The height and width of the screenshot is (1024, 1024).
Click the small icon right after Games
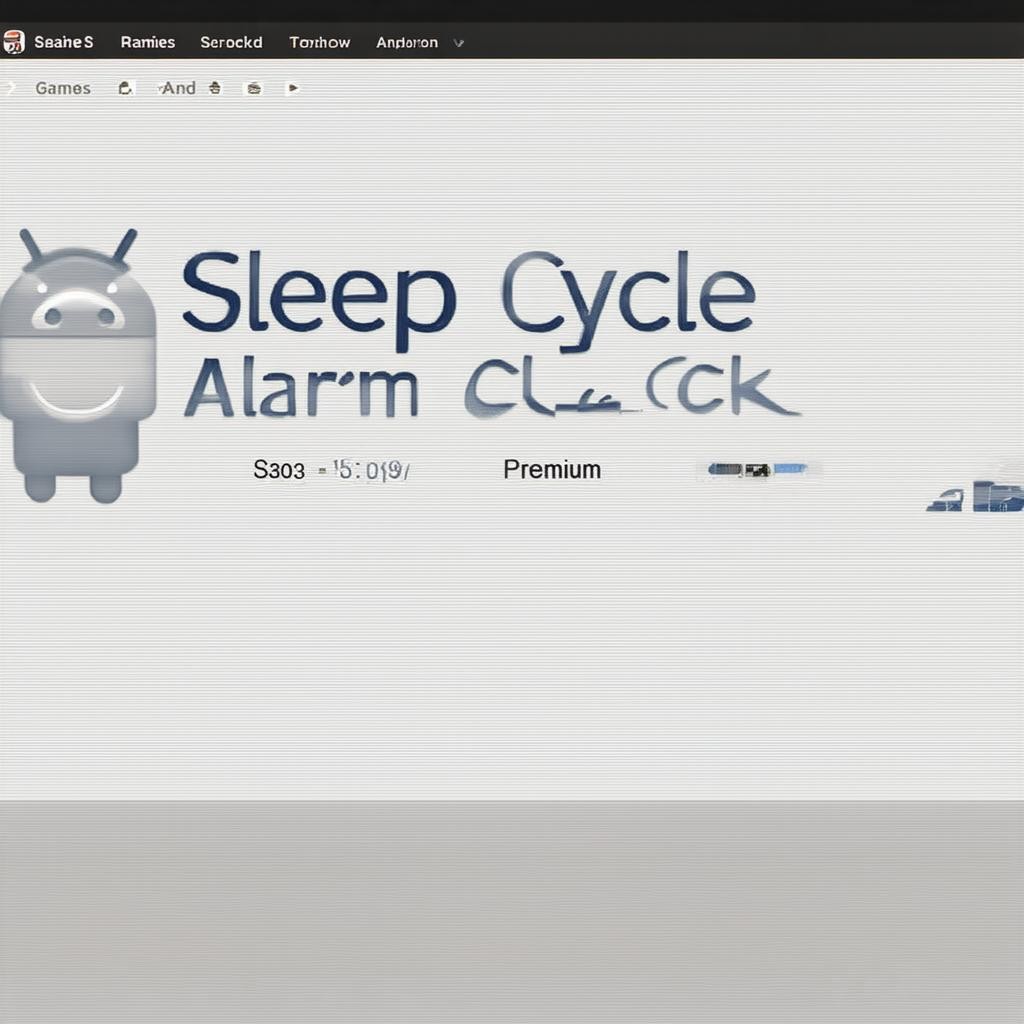(x=125, y=88)
